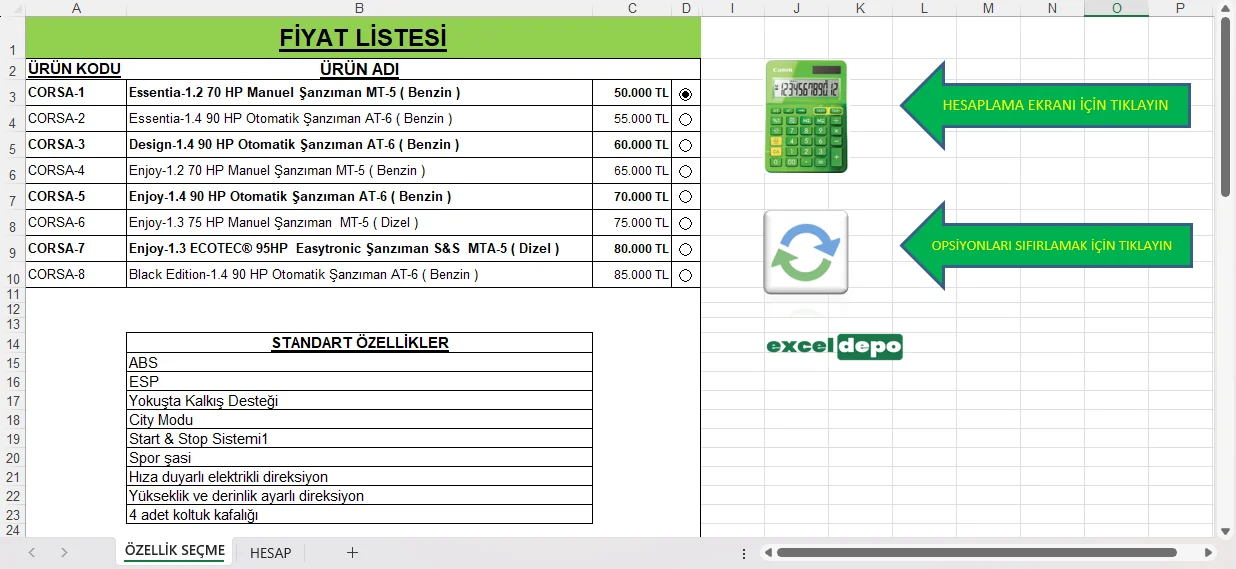Select the CORSA-5 radio button
This screenshot has height=569, width=1236.
(685, 197)
